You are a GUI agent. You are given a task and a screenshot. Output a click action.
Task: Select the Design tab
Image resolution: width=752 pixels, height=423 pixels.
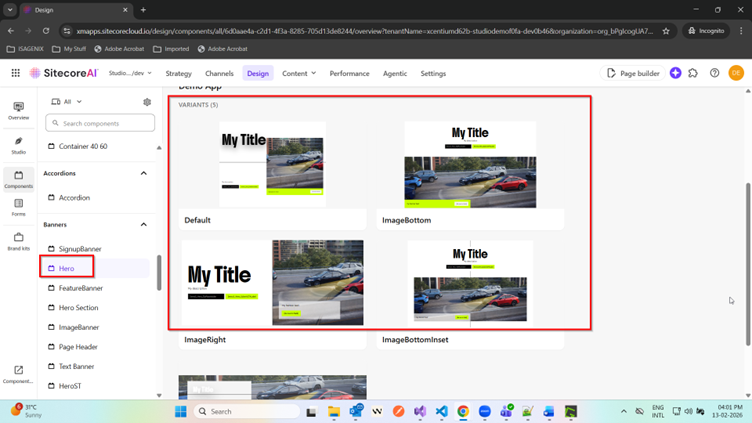click(x=258, y=73)
